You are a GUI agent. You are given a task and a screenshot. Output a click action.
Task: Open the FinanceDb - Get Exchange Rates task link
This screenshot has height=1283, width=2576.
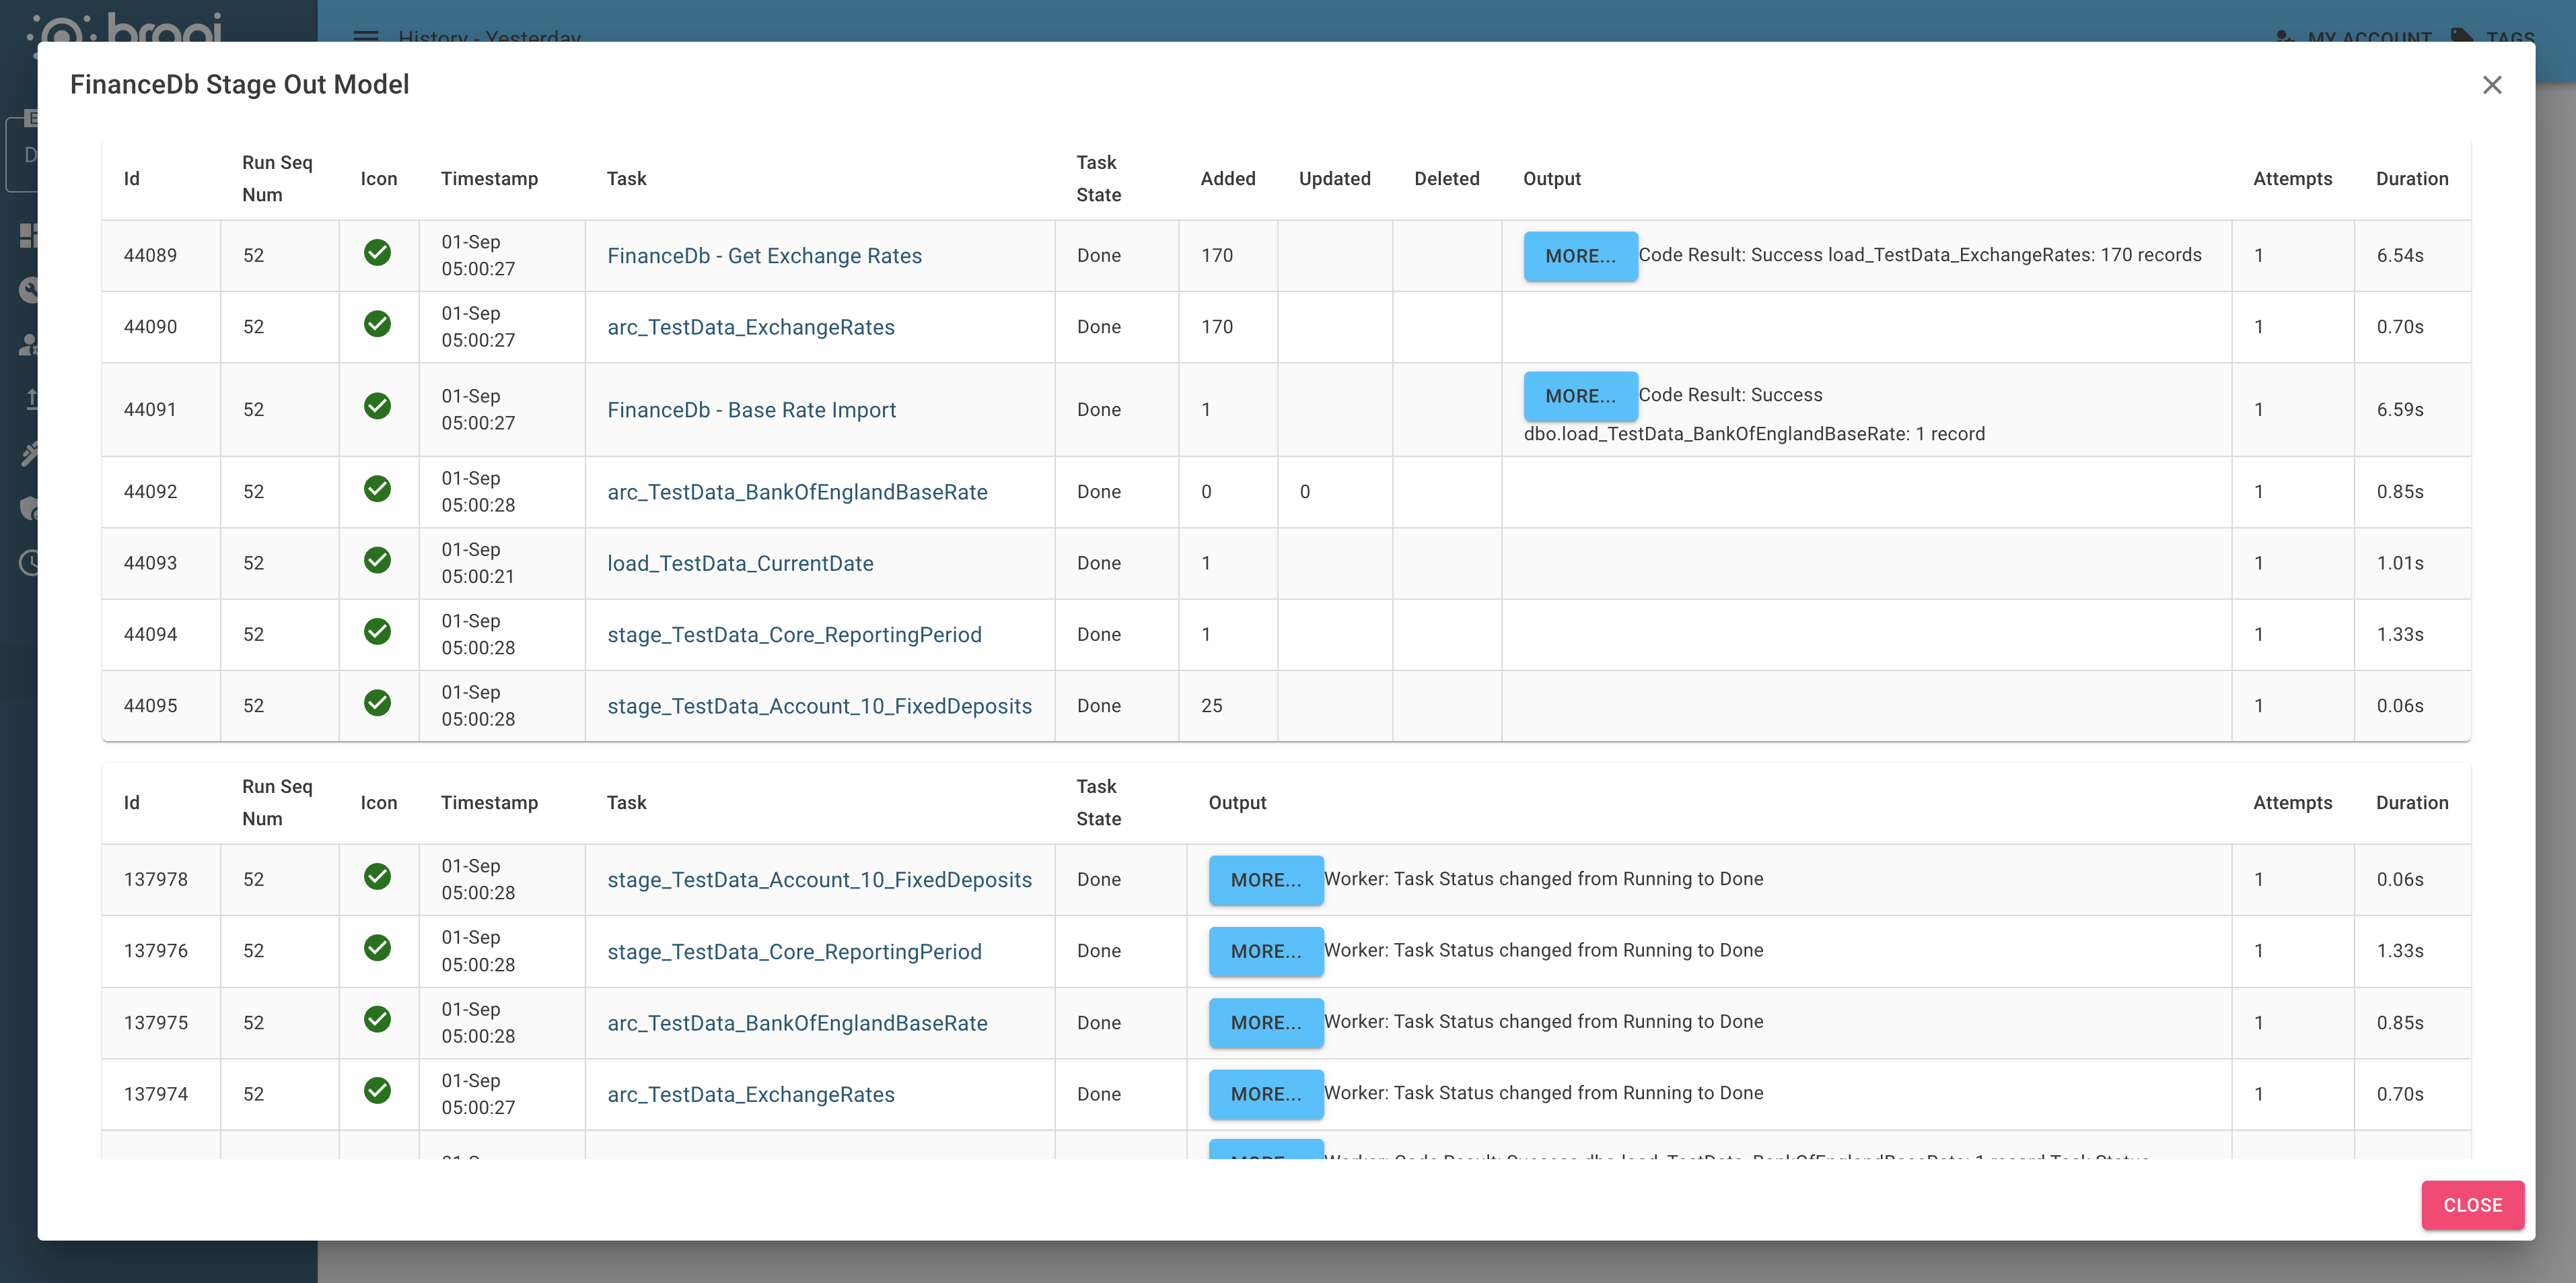[x=764, y=256]
